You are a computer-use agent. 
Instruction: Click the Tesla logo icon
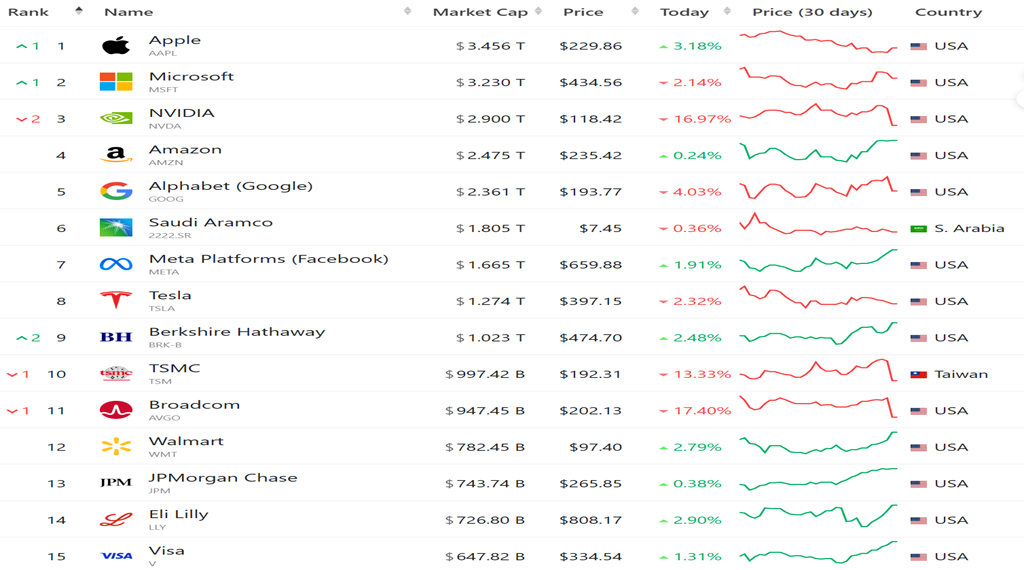[116, 300]
